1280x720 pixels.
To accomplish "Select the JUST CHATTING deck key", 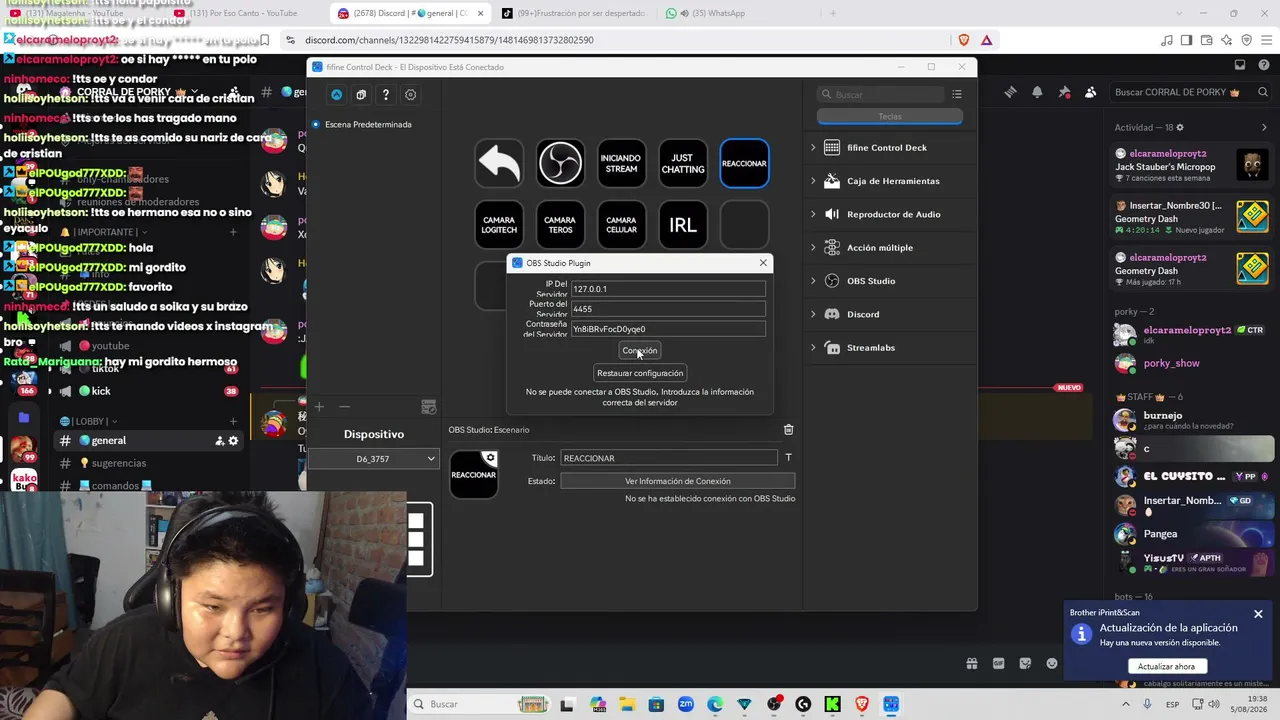I will pos(682,163).
